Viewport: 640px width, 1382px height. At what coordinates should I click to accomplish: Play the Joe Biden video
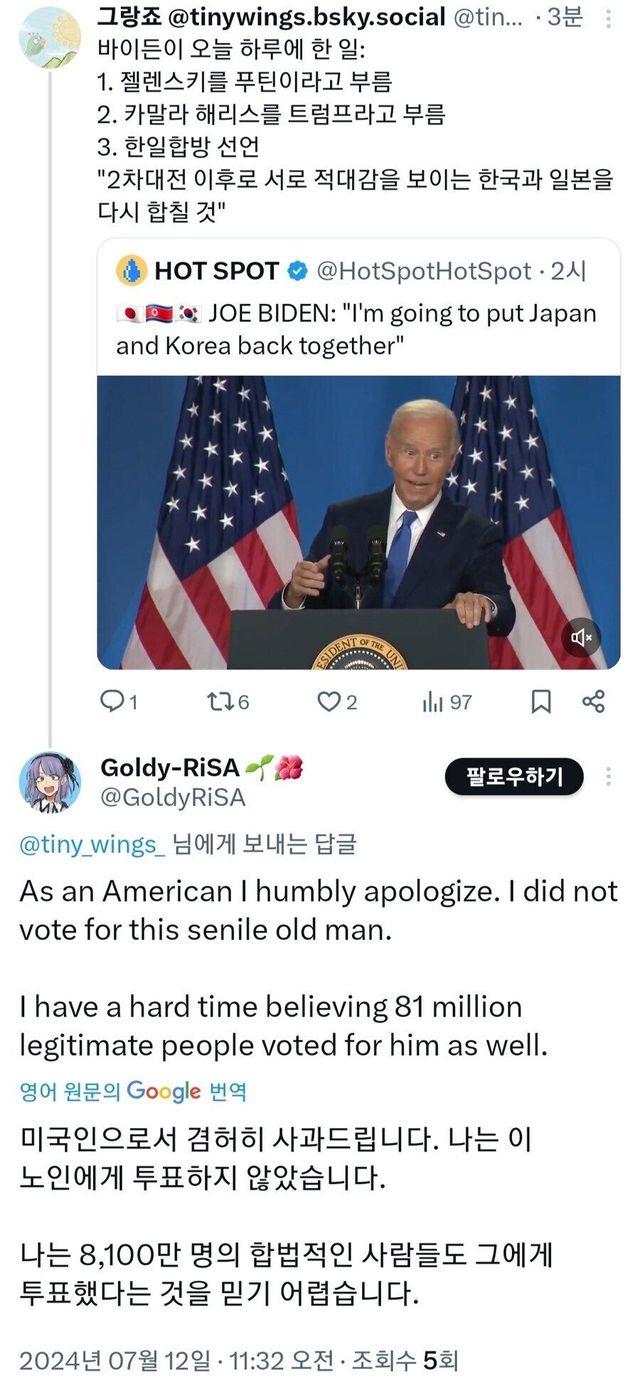click(358, 520)
